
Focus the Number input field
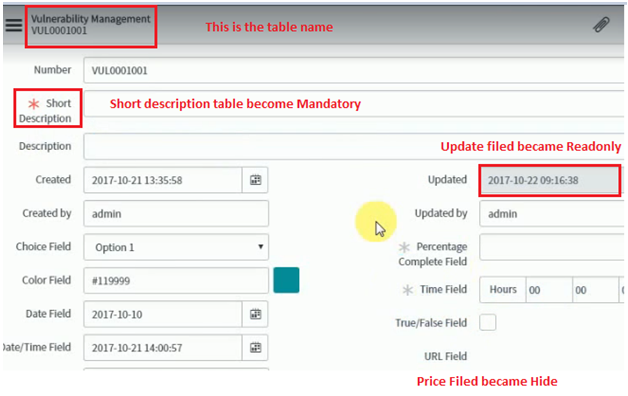point(354,70)
